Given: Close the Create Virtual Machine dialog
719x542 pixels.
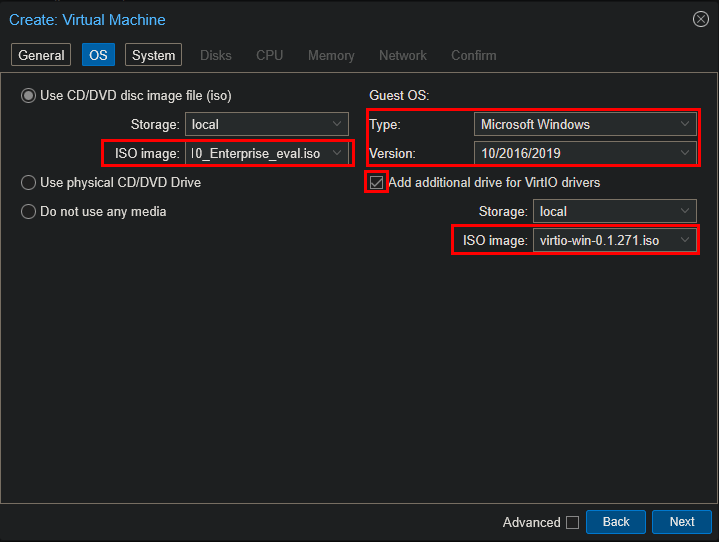Looking at the screenshot, I should (700, 19).
